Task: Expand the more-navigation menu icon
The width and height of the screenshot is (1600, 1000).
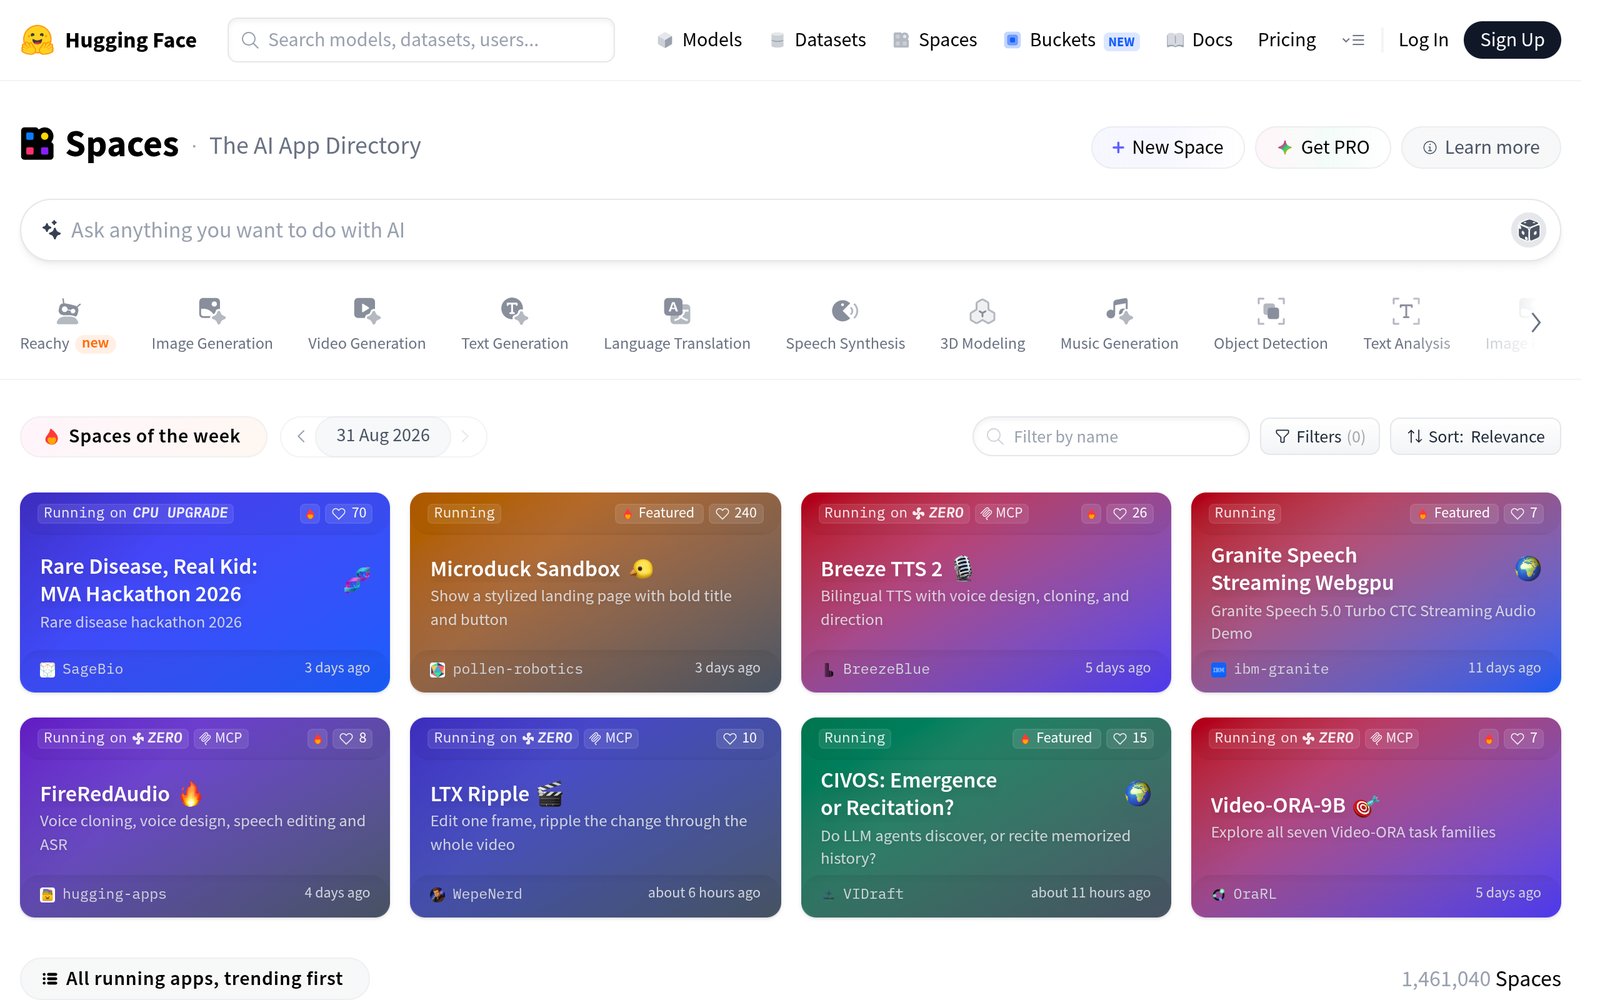Action: 1353,40
